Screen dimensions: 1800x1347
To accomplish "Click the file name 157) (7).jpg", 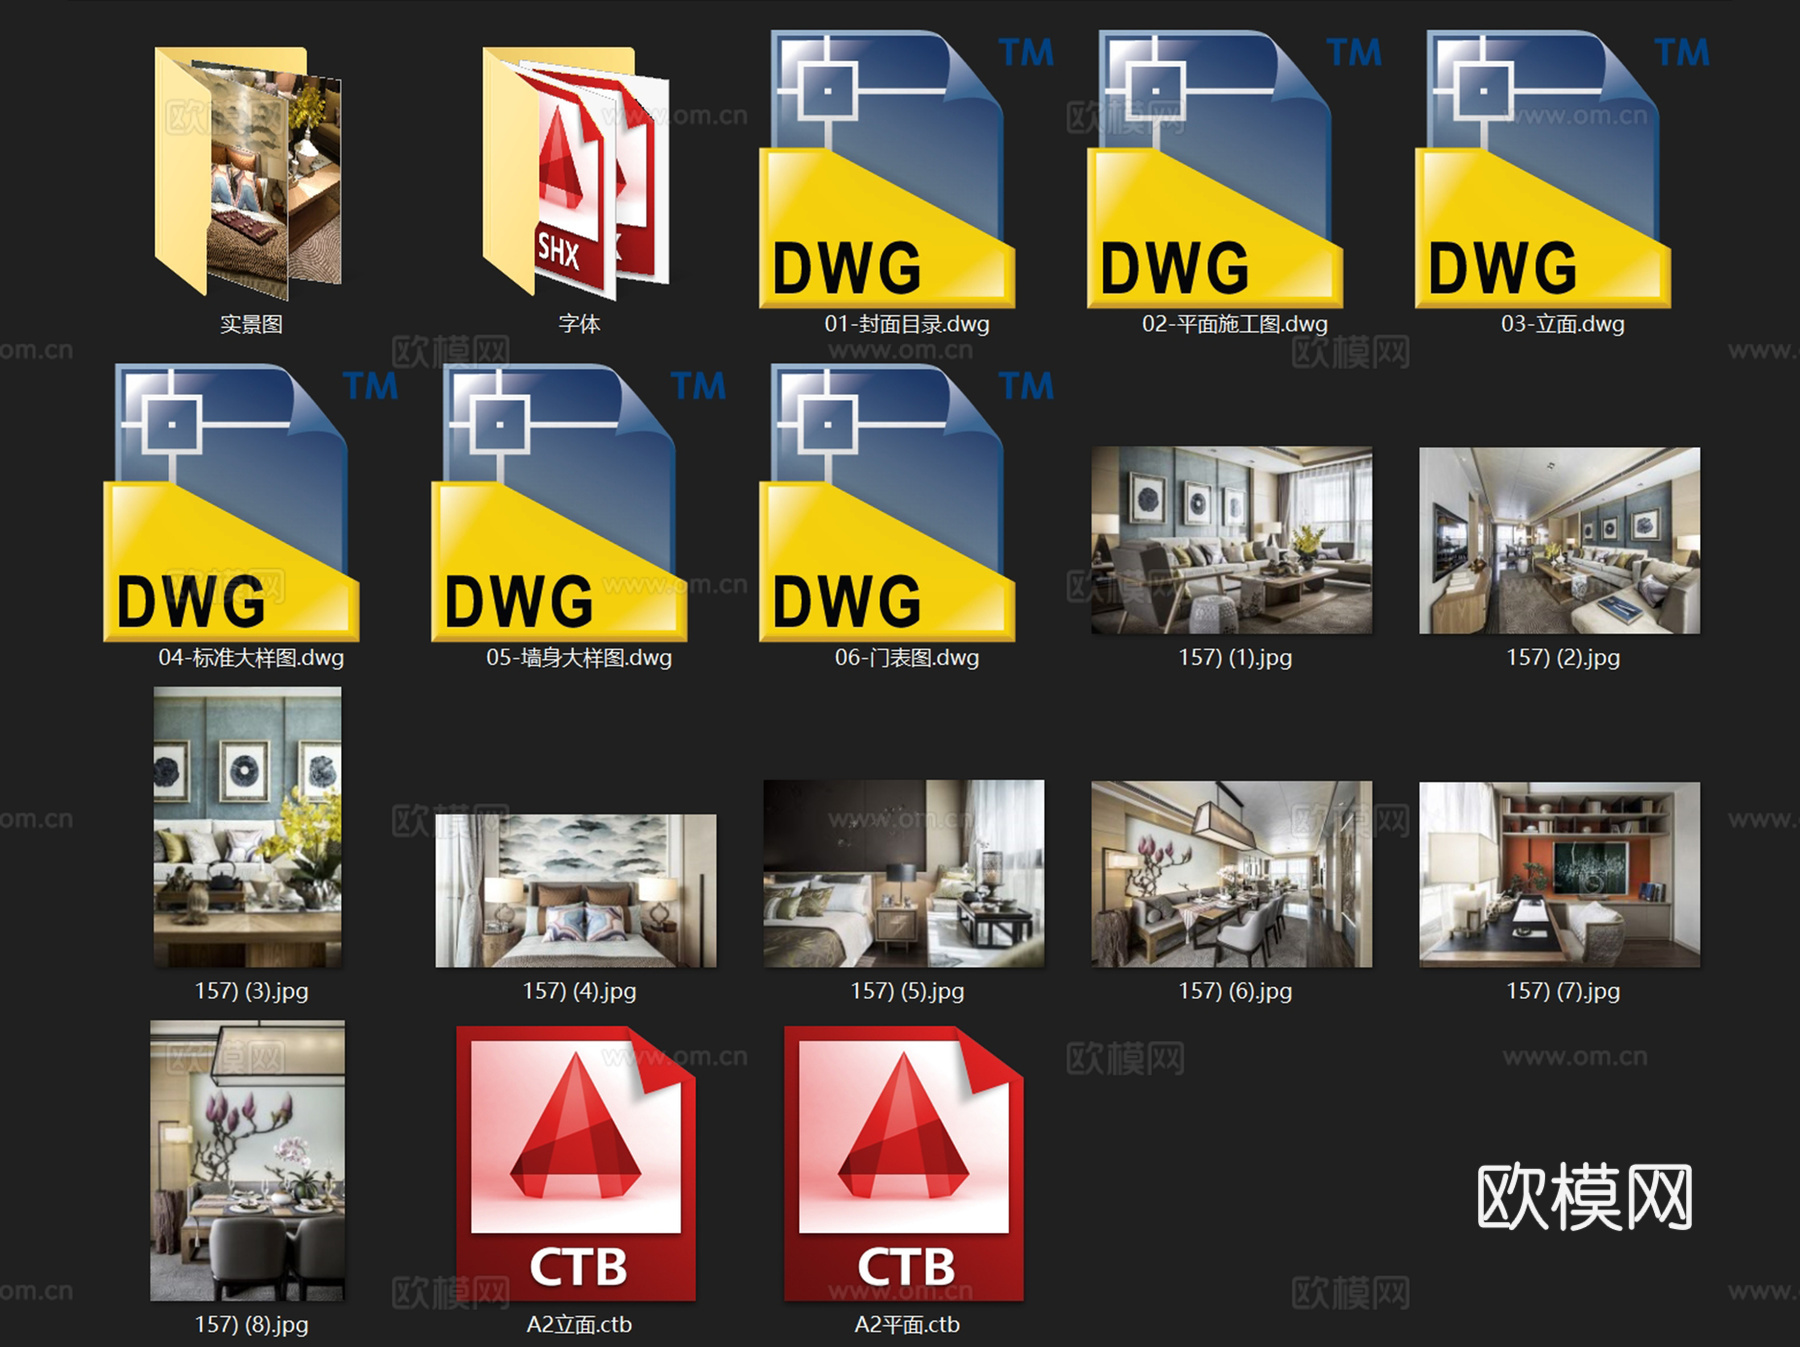I will click(1563, 992).
